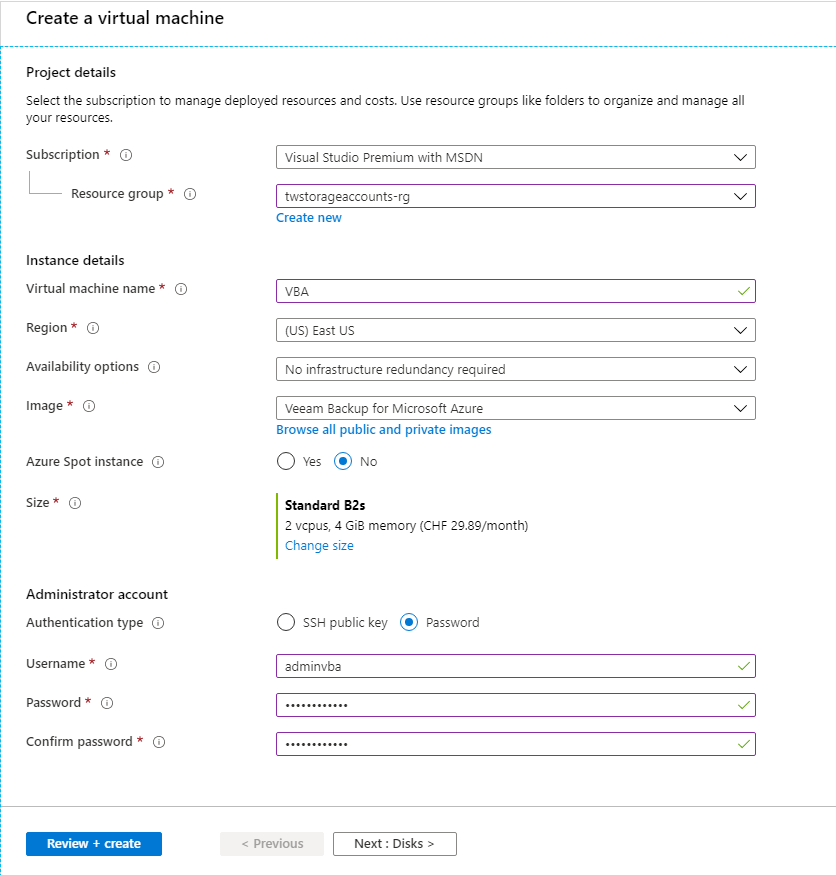
Task: Go to Next: Disks step
Action: (x=394, y=844)
